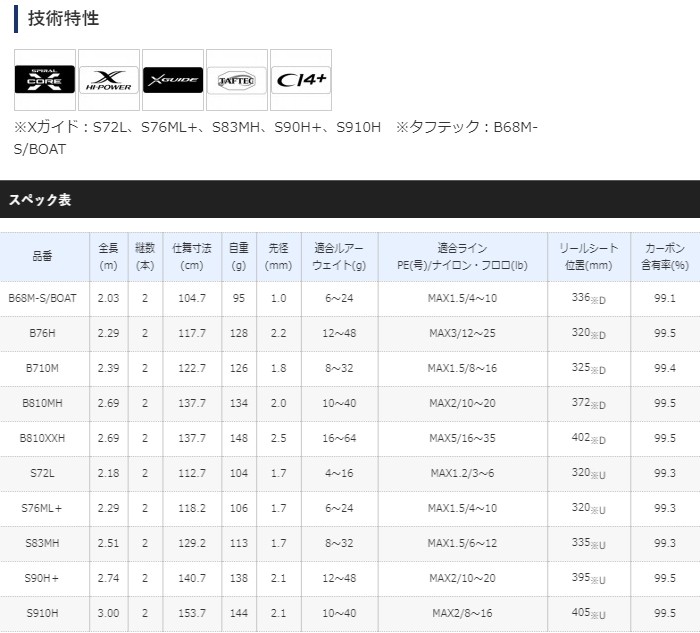Click the 技術特性 section heading

pos(63,19)
